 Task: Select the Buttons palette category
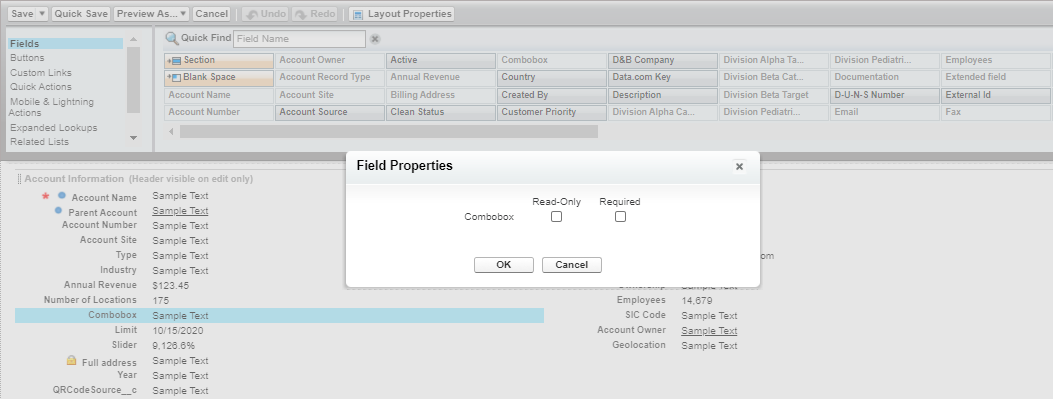(27, 58)
